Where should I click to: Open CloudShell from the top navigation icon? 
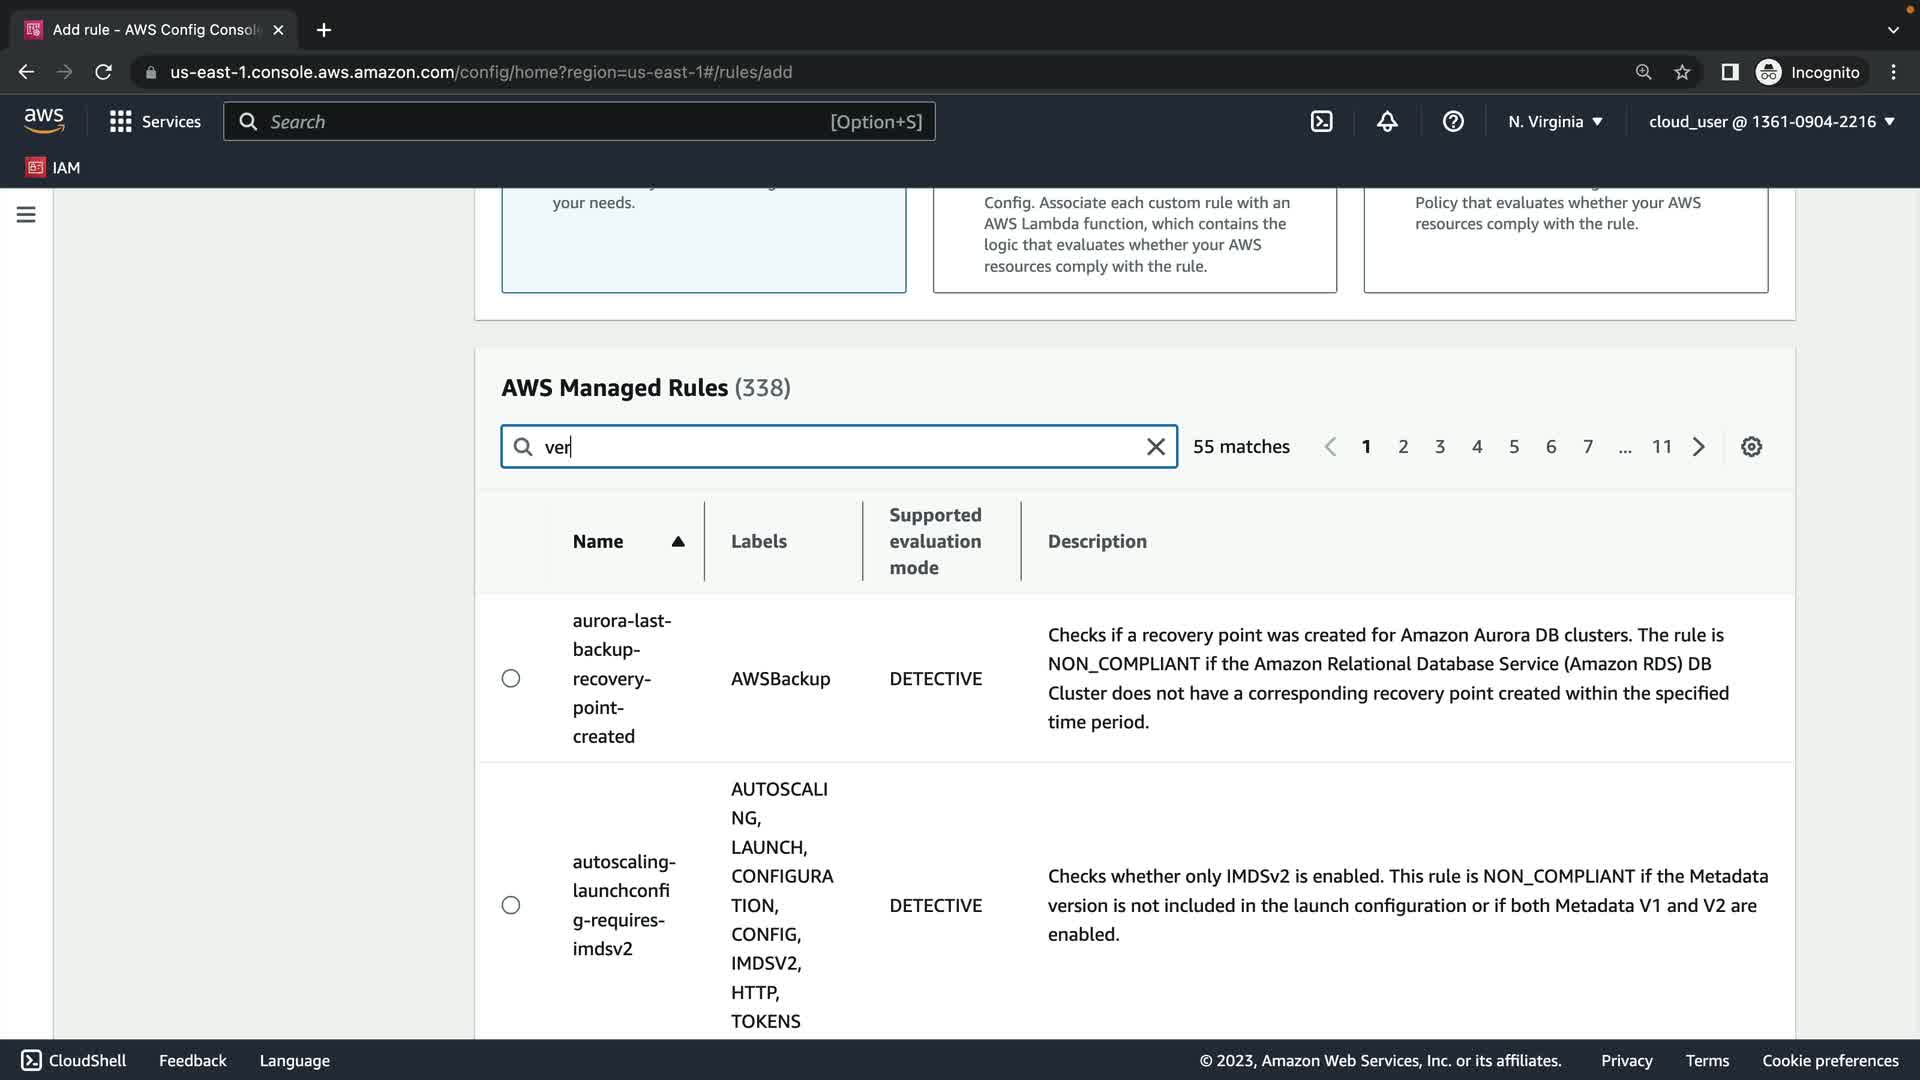[x=1321, y=121]
